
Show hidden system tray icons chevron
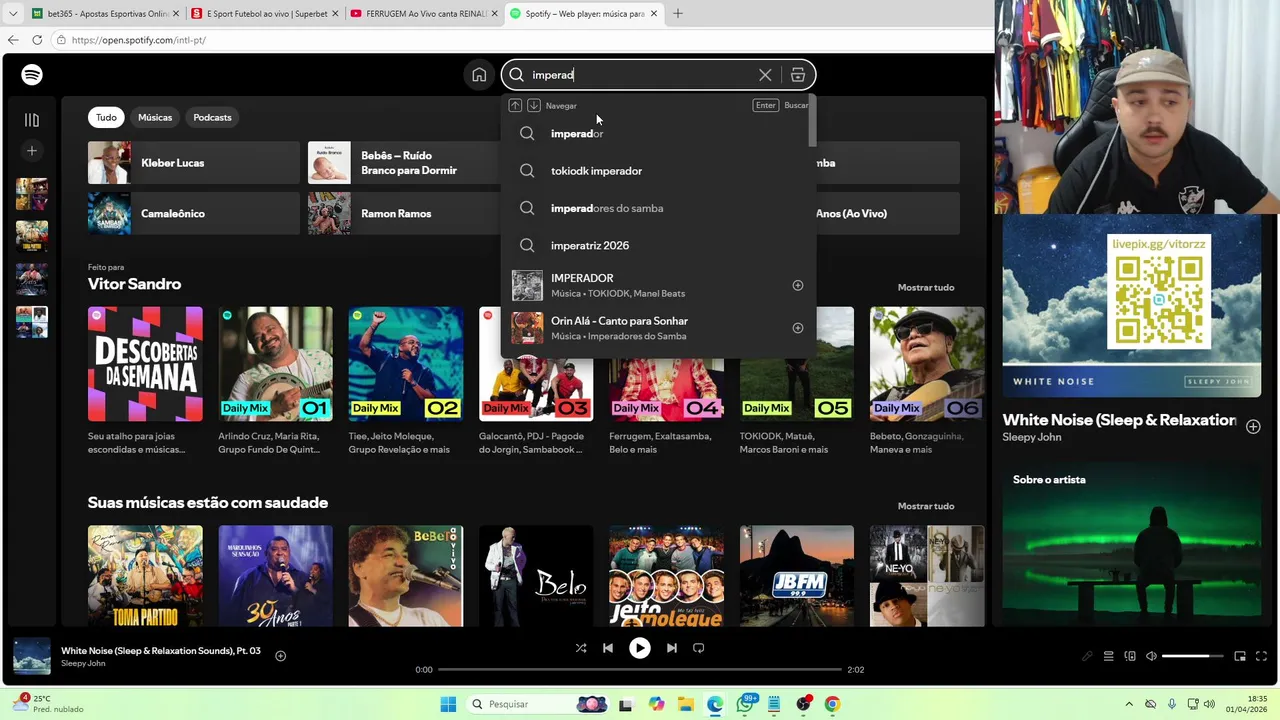coord(1129,704)
